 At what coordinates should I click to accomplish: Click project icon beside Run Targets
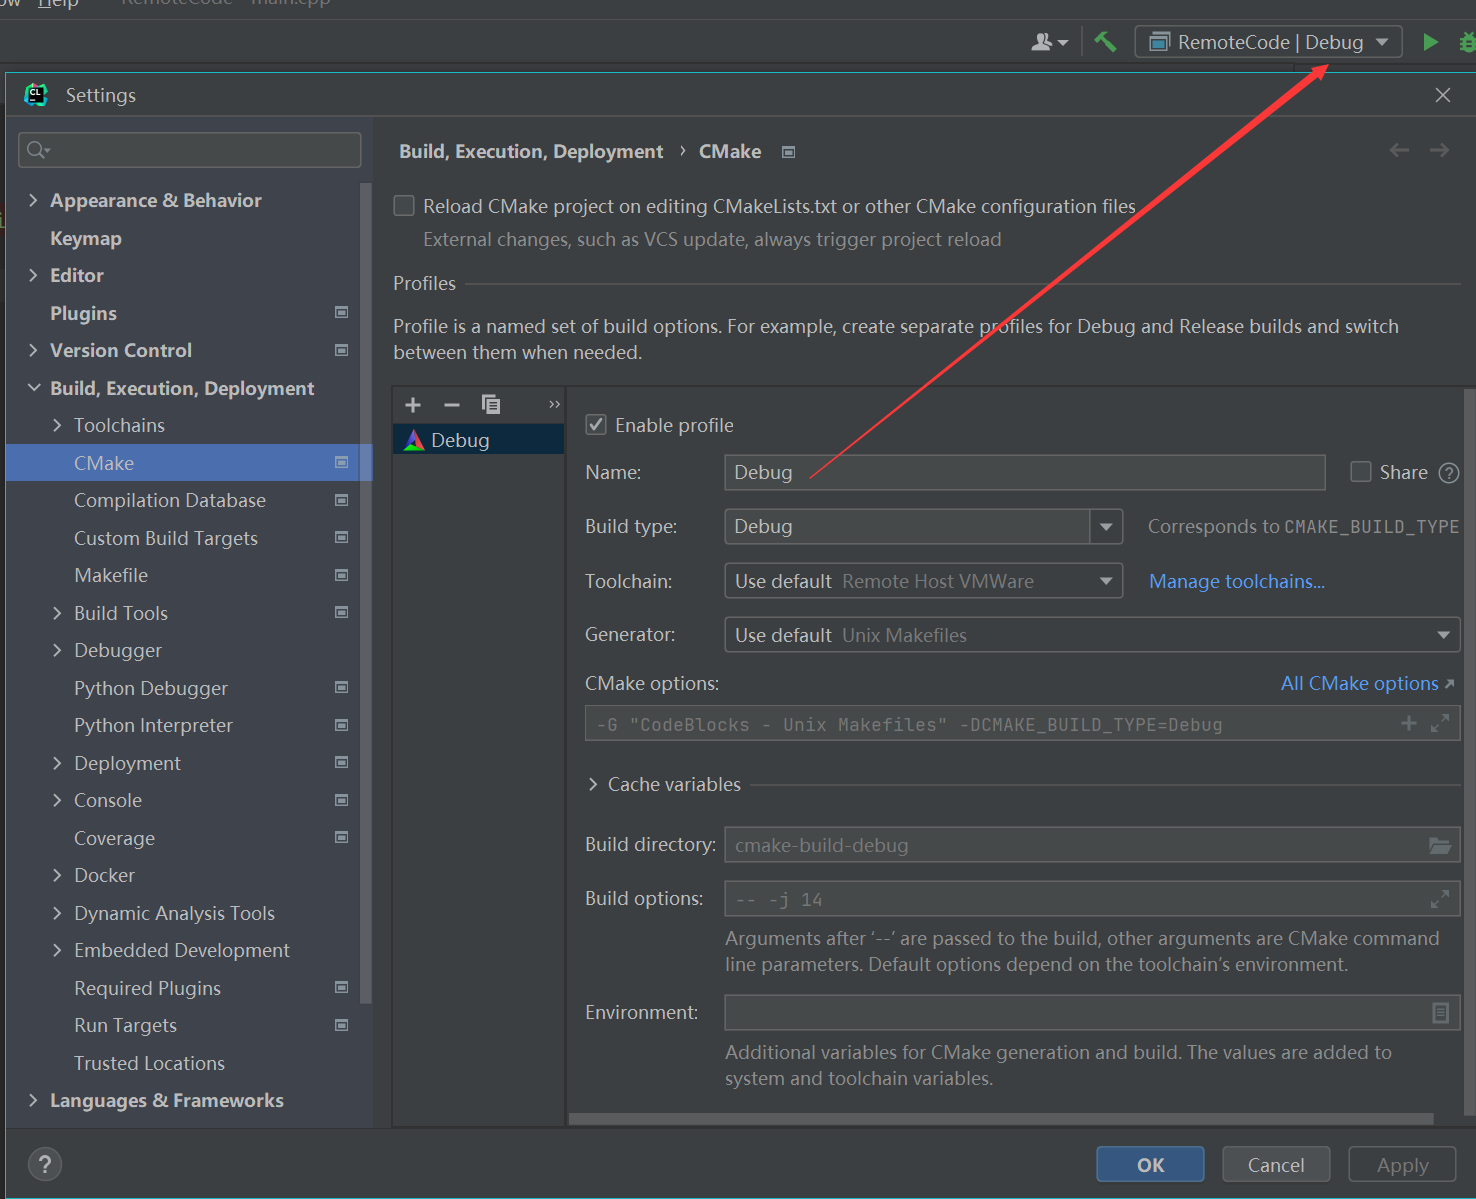click(x=341, y=1025)
